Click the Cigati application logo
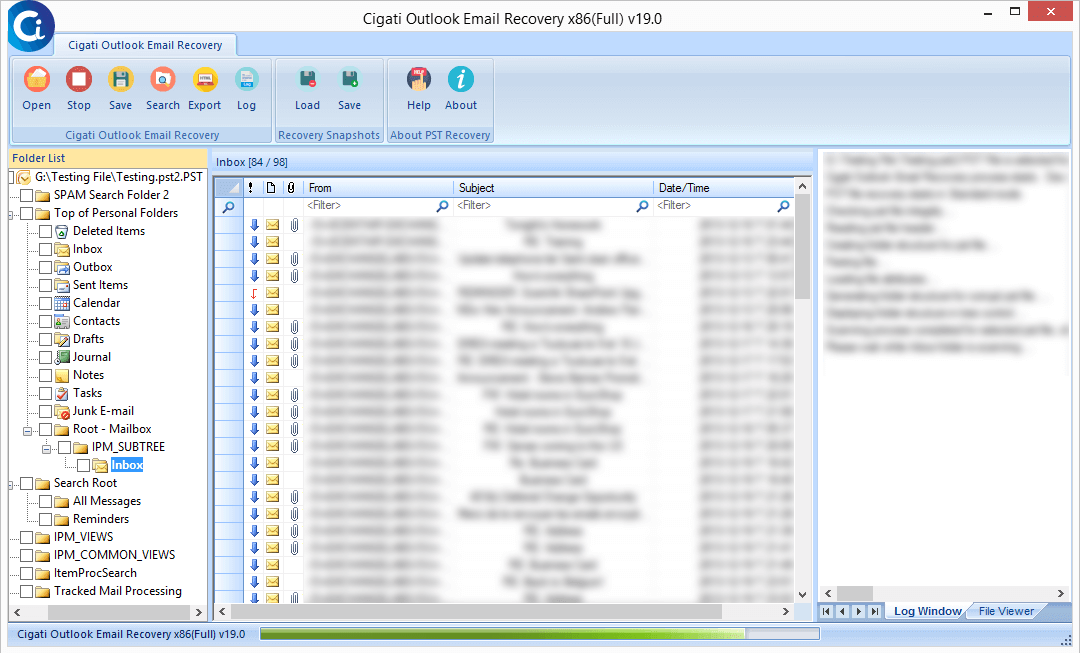Viewport: 1080px width, 653px height. pyautogui.click(x=30, y=26)
